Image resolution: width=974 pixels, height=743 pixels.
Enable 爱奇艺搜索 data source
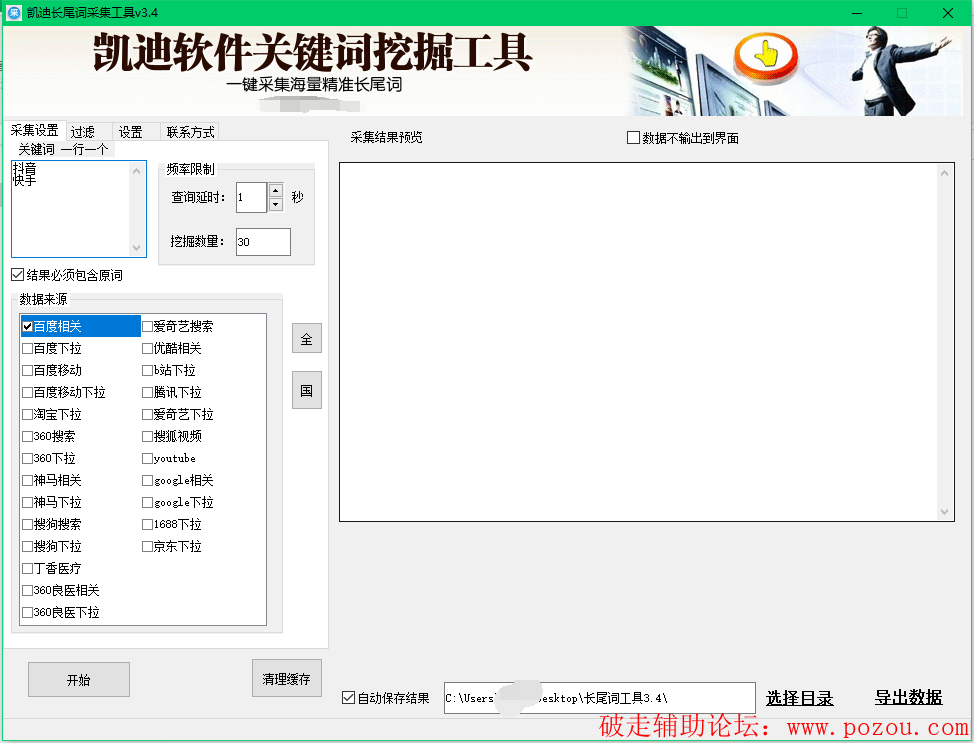(147, 326)
